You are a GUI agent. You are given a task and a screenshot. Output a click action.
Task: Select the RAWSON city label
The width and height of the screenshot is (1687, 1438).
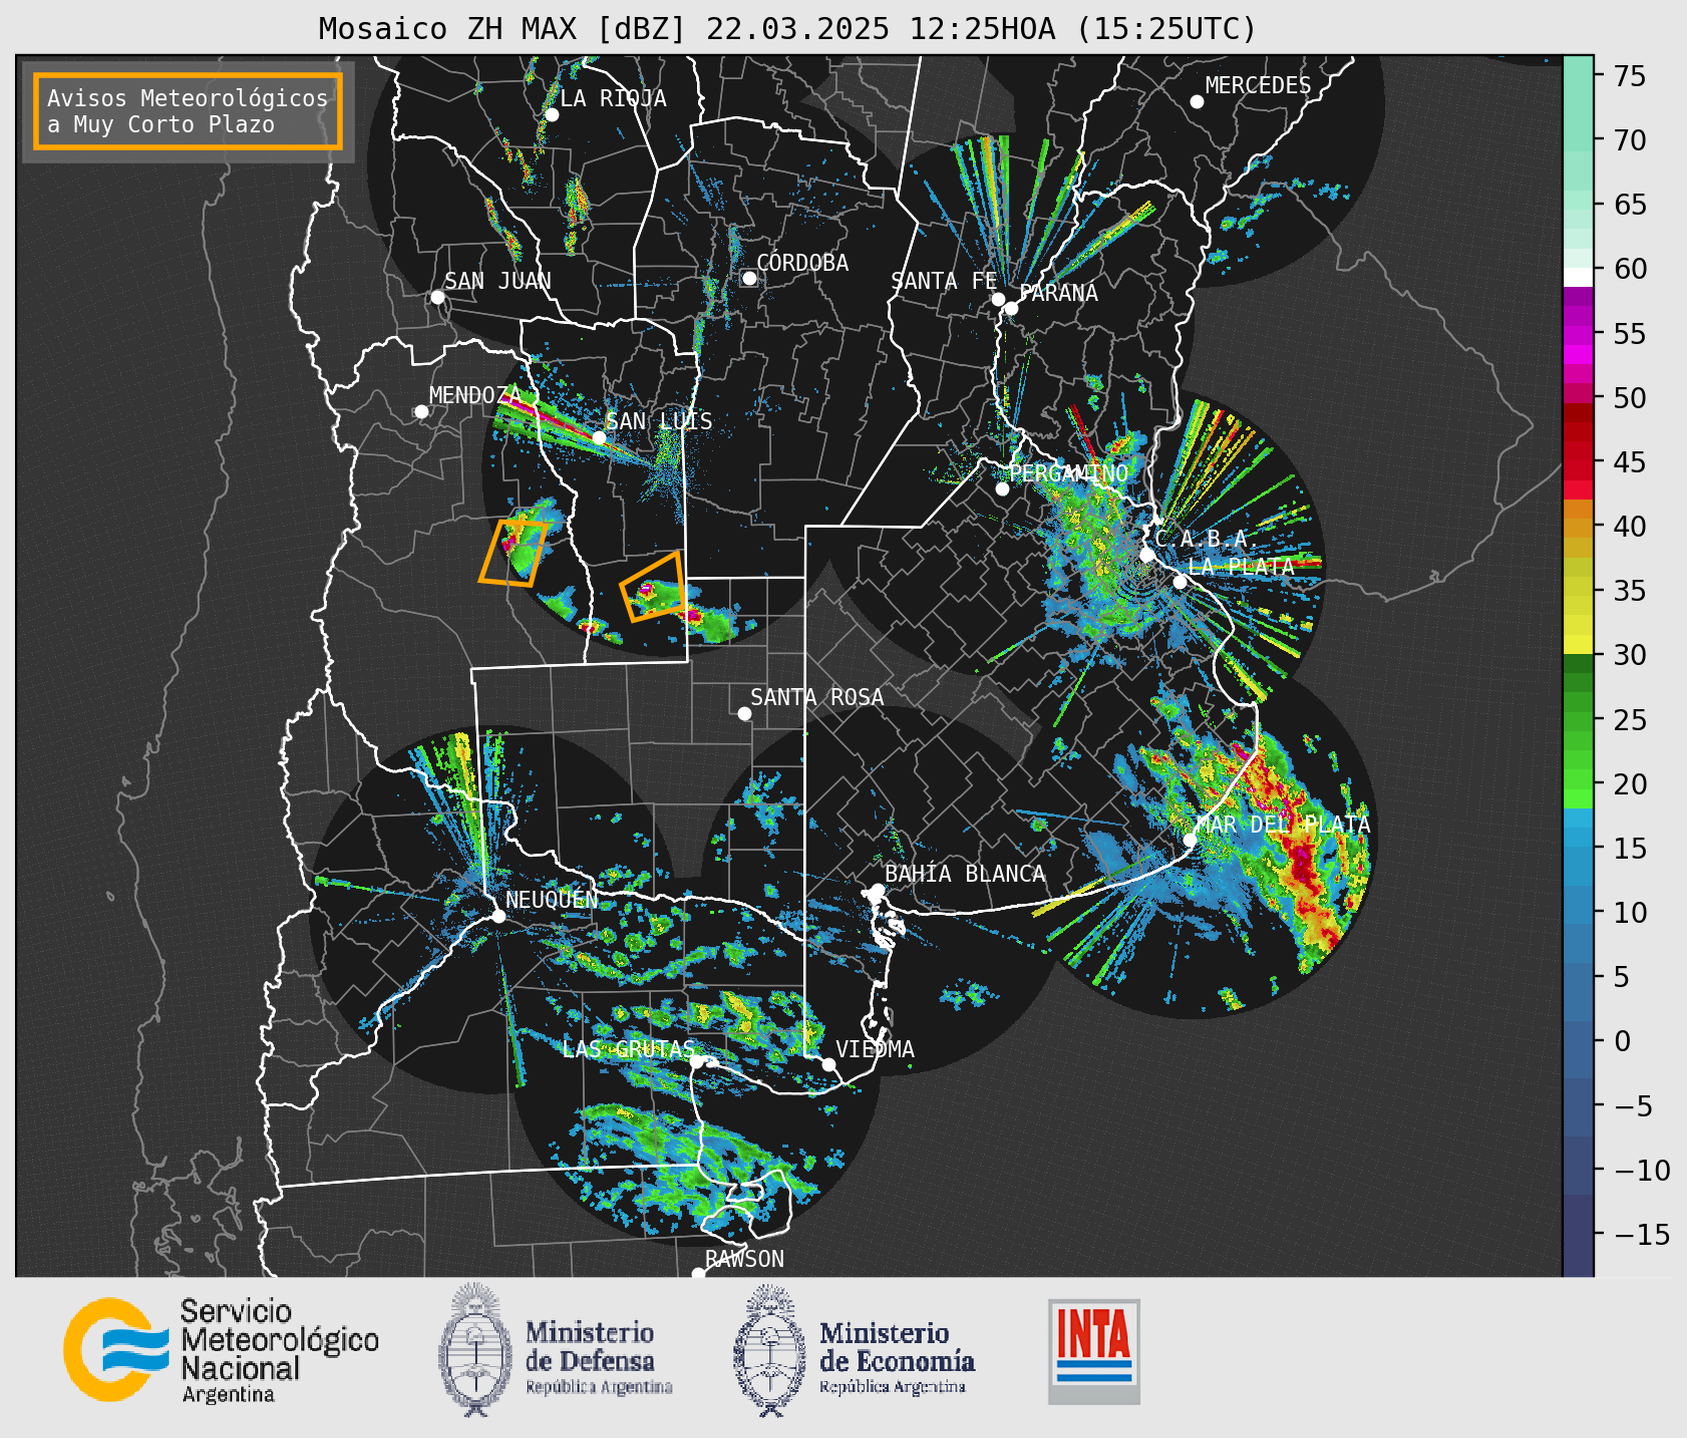pos(745,1259)
